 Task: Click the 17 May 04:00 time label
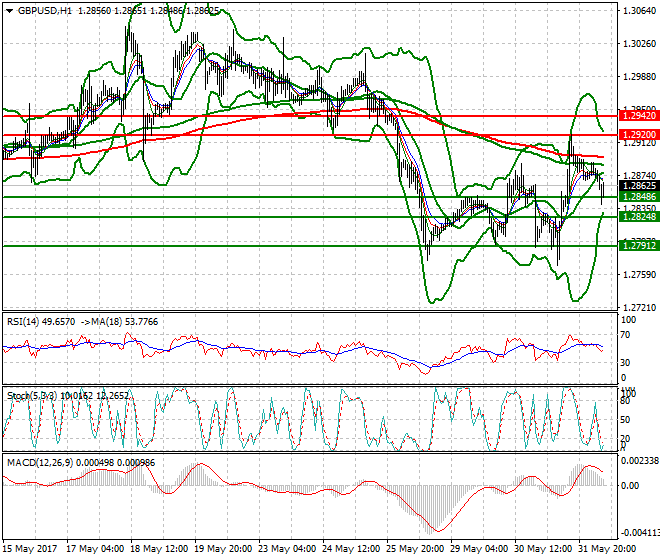(95, 549)
